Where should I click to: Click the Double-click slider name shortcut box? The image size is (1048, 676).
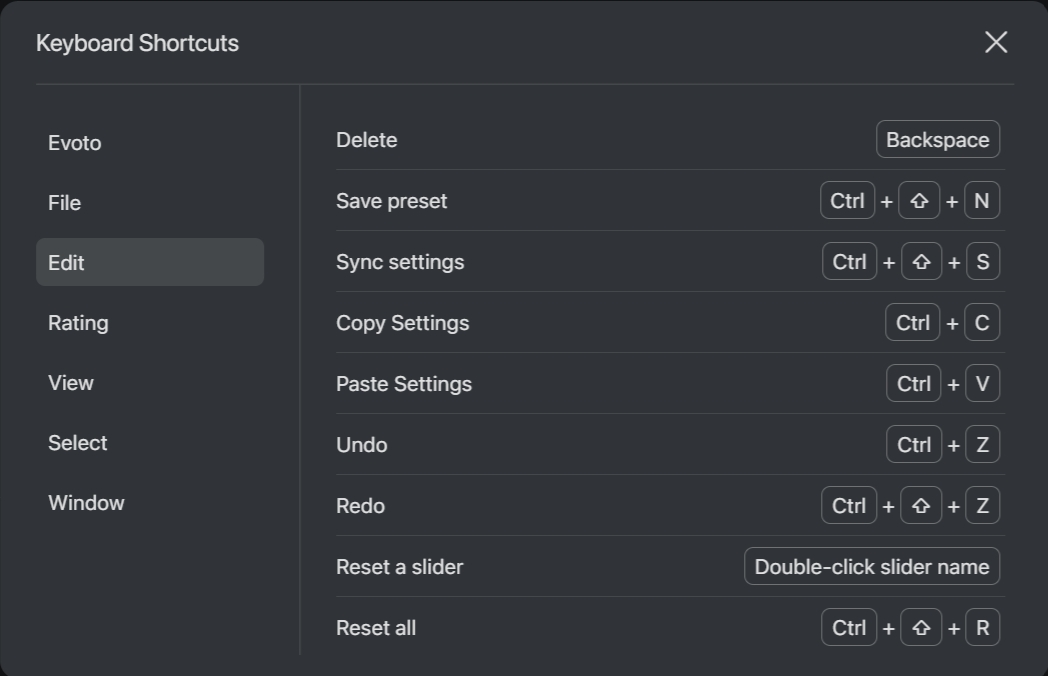pos(871,567)
